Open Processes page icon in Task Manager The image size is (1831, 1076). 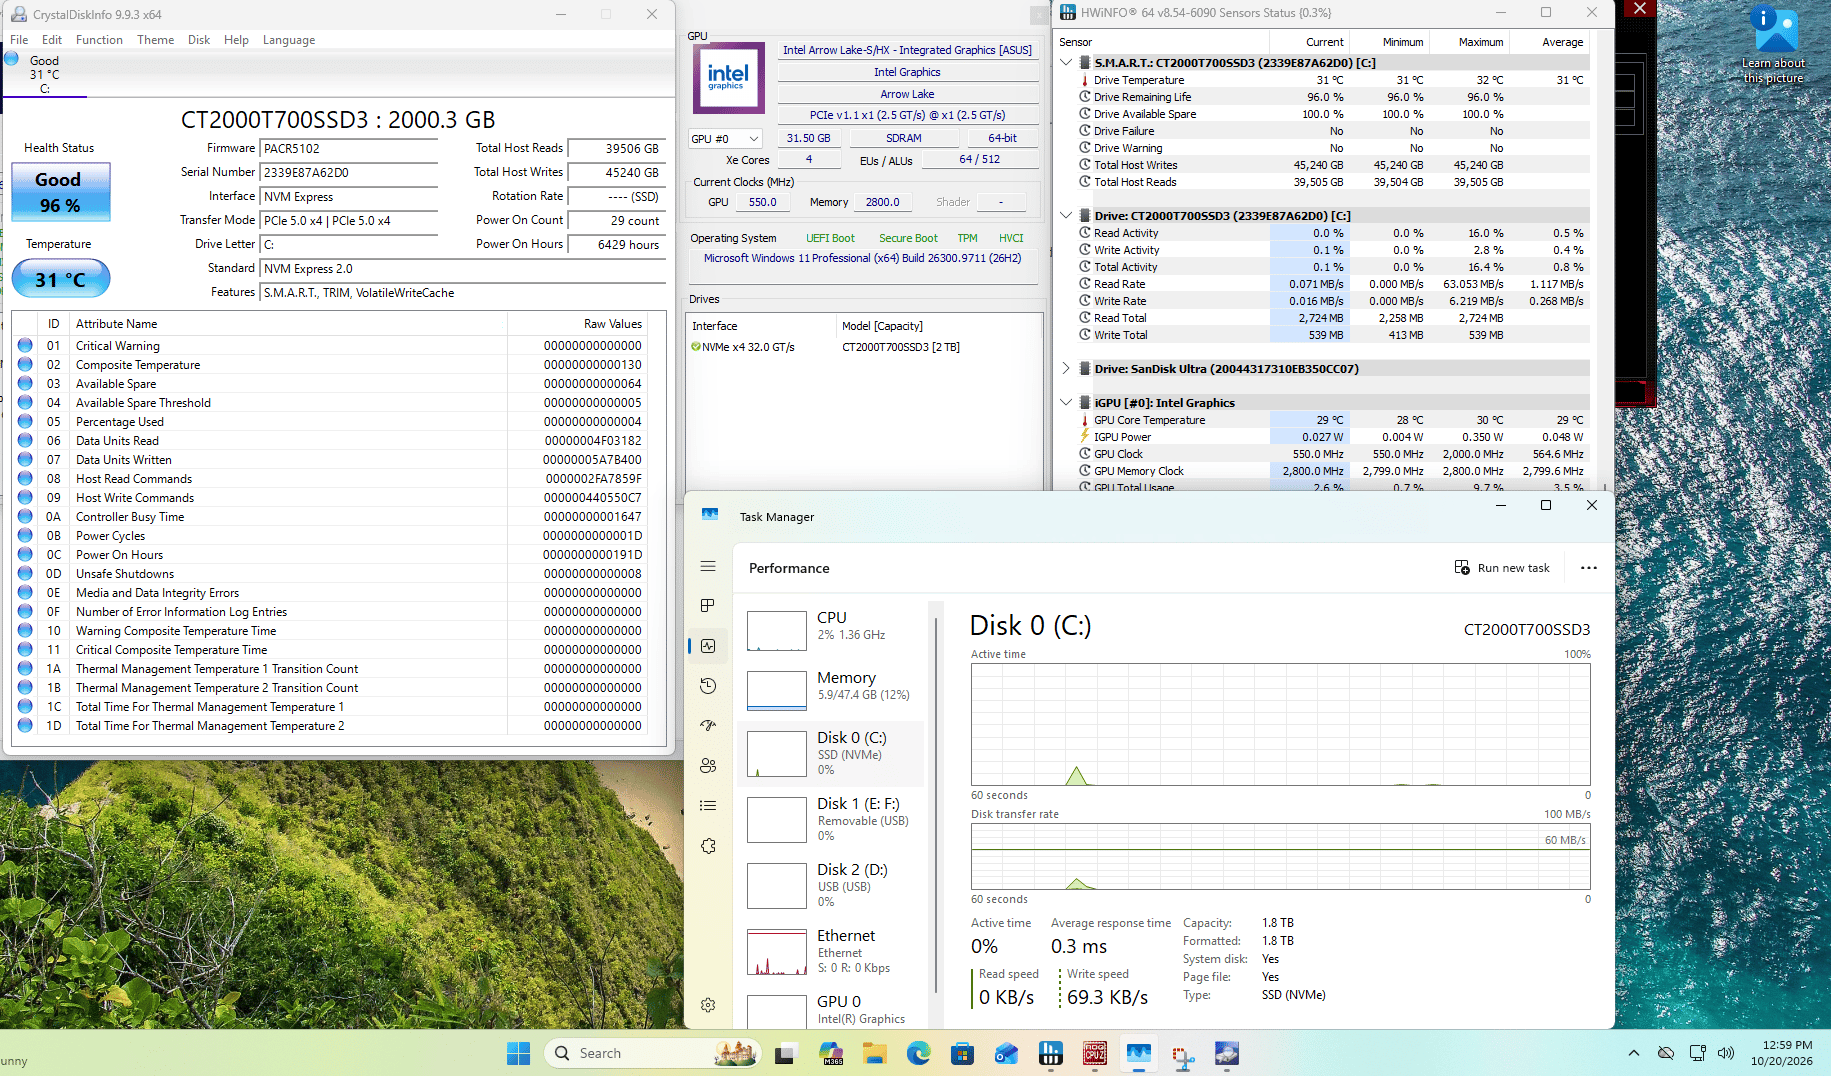(708, 606)
